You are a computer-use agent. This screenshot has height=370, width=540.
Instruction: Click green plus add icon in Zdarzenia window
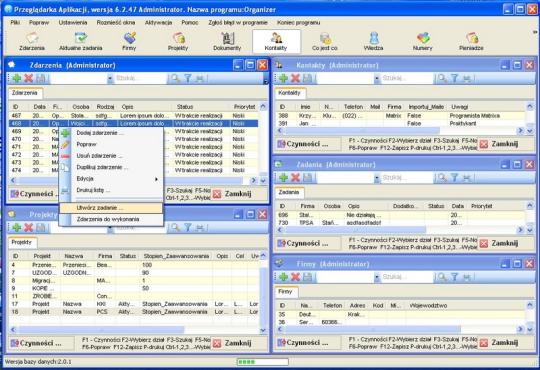[17, 79]
